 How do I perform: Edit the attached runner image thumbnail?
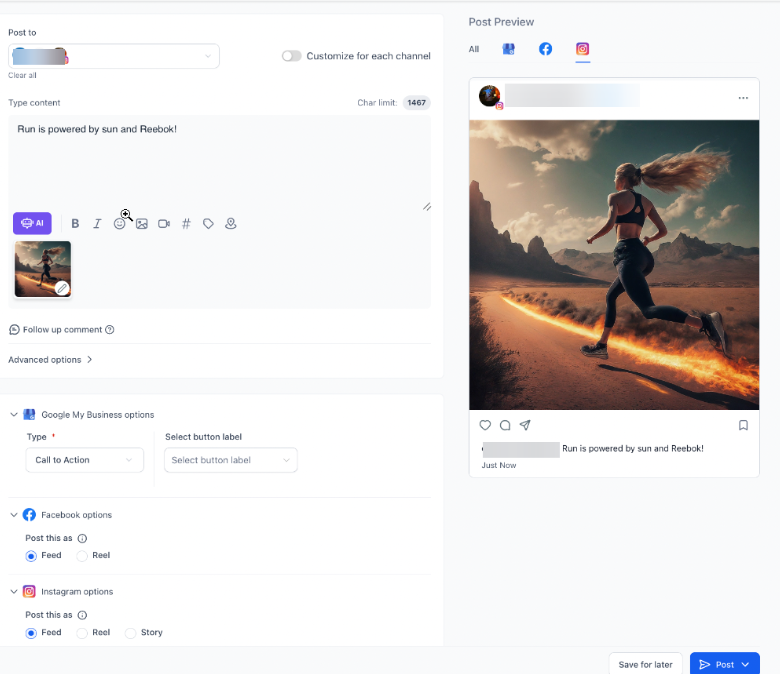(x=62, y=288)
